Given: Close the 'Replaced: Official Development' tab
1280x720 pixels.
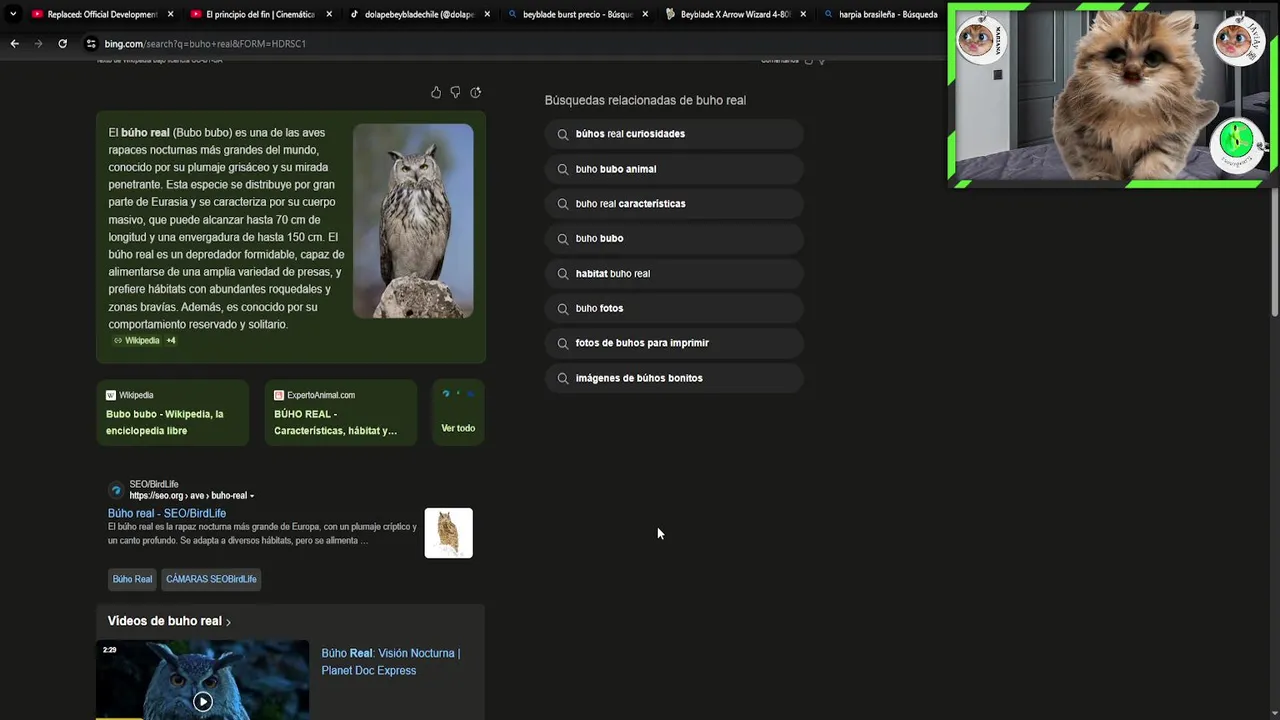Looking at the screenshot, I should (x=171, y=14).
